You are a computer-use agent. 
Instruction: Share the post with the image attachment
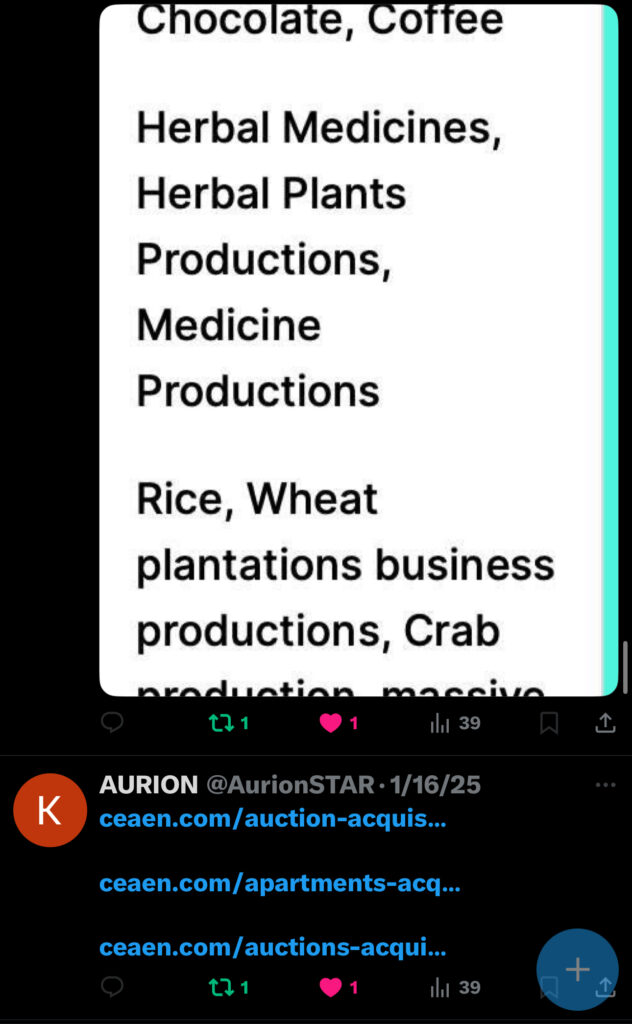(605, 723)
